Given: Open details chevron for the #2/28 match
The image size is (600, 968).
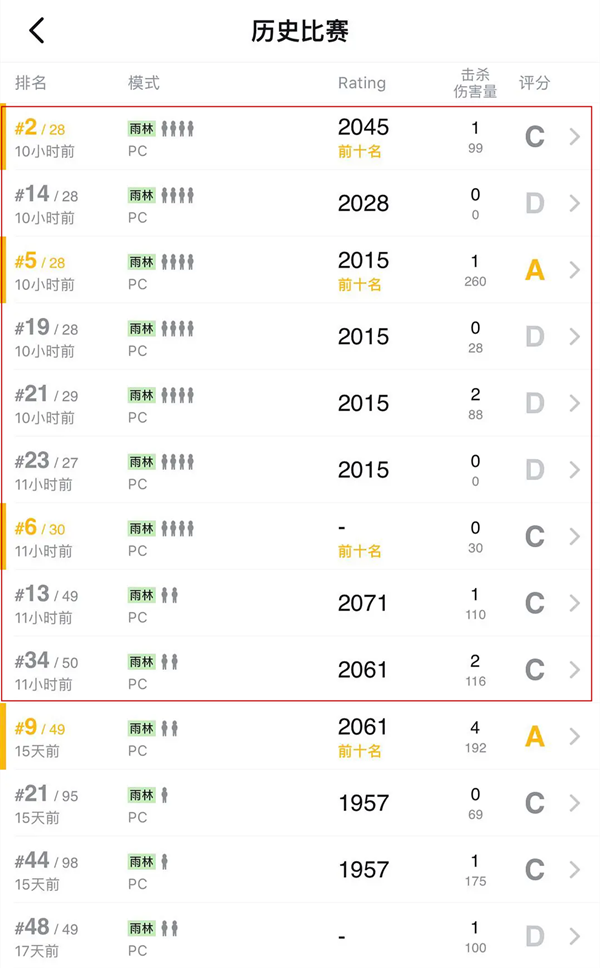Looking at the screenshot, I should pyautogui.click(x=574, y=136).
